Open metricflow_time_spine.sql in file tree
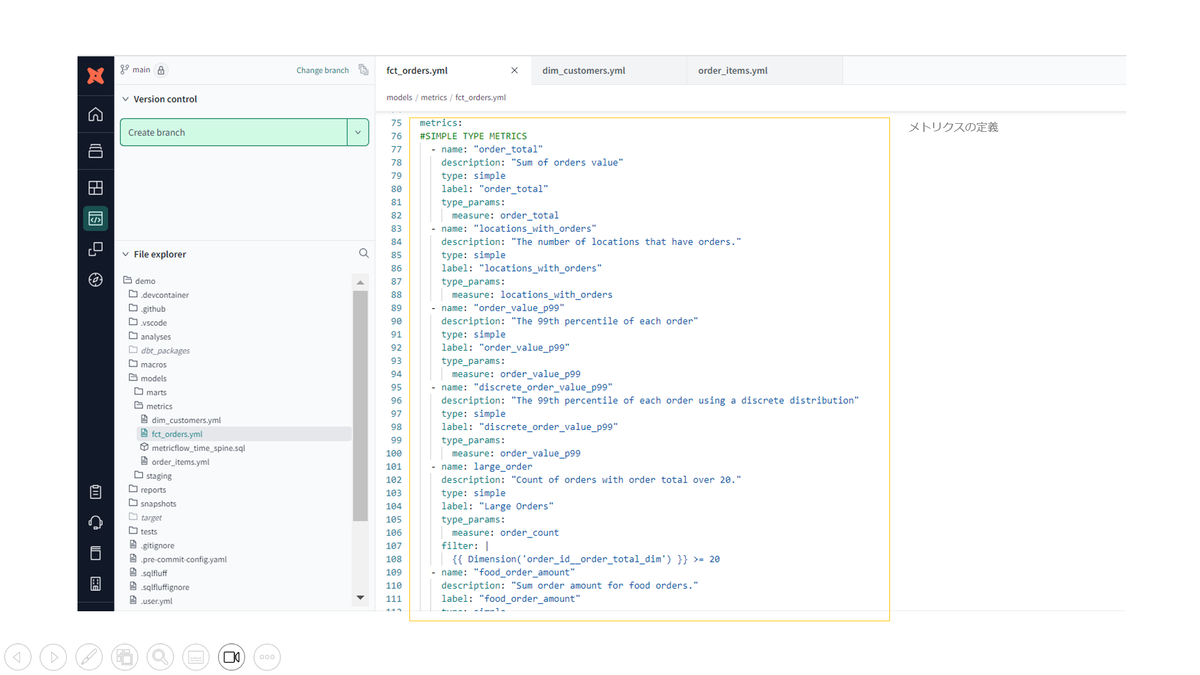Image resolution: width=1200 pixels, height=675 pixels. pyautogui.click(x=193, y=448)
